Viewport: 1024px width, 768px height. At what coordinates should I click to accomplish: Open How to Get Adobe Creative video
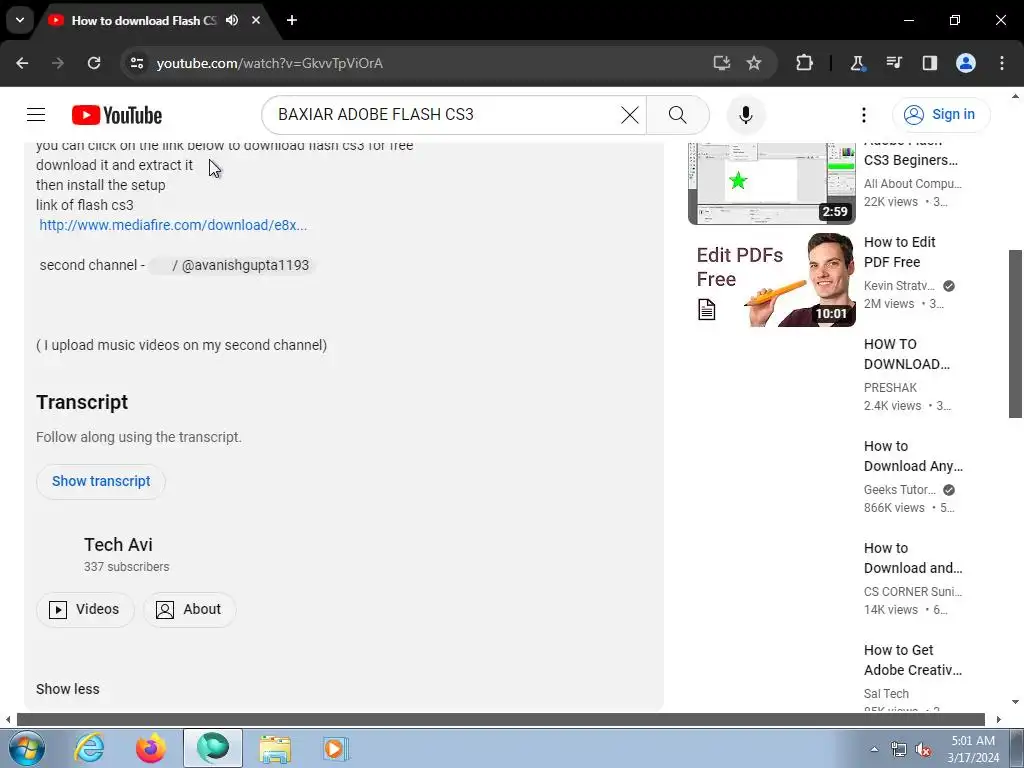click(913, 660)
